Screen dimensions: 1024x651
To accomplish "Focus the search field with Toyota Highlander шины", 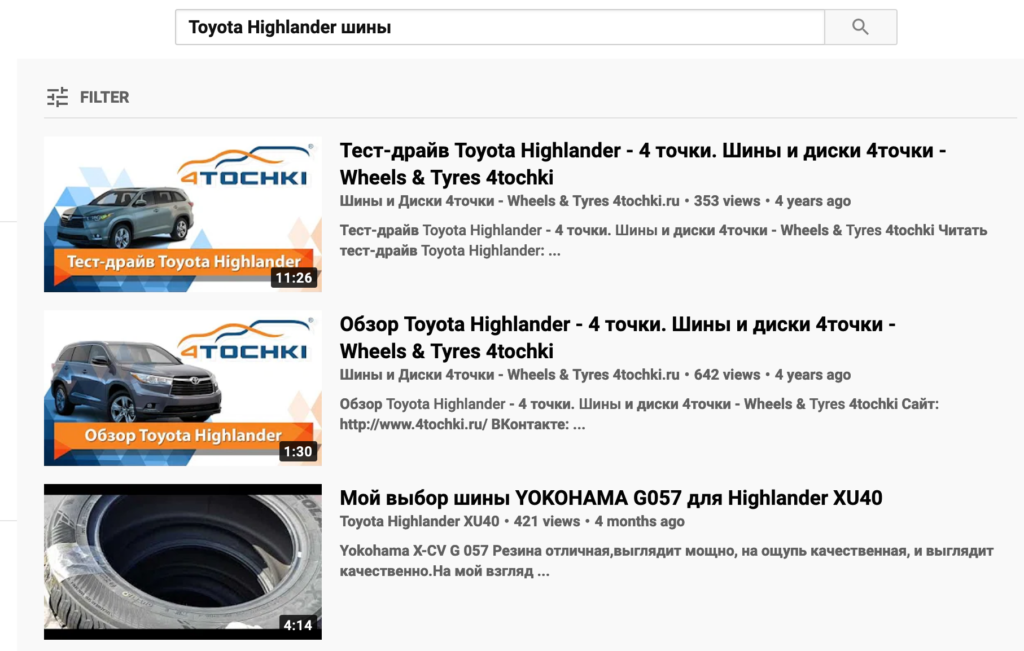I will [500, 27].
